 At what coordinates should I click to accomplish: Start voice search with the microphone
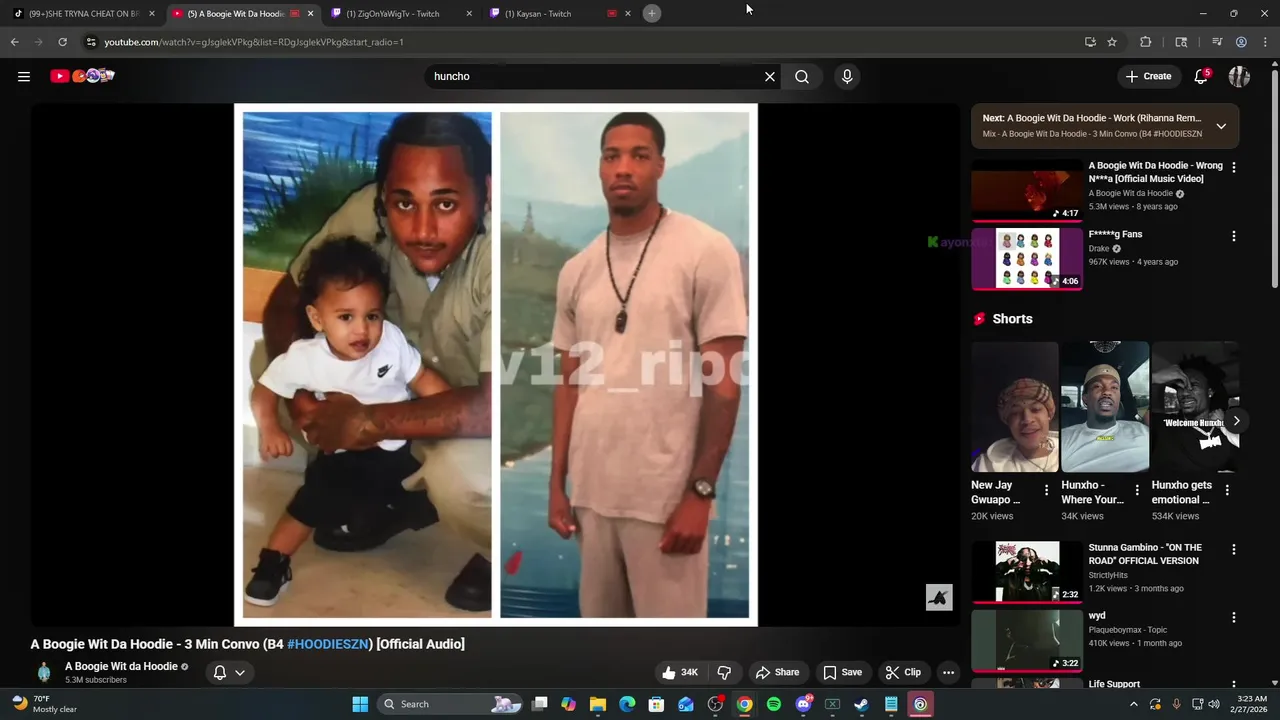pos(847,76)
